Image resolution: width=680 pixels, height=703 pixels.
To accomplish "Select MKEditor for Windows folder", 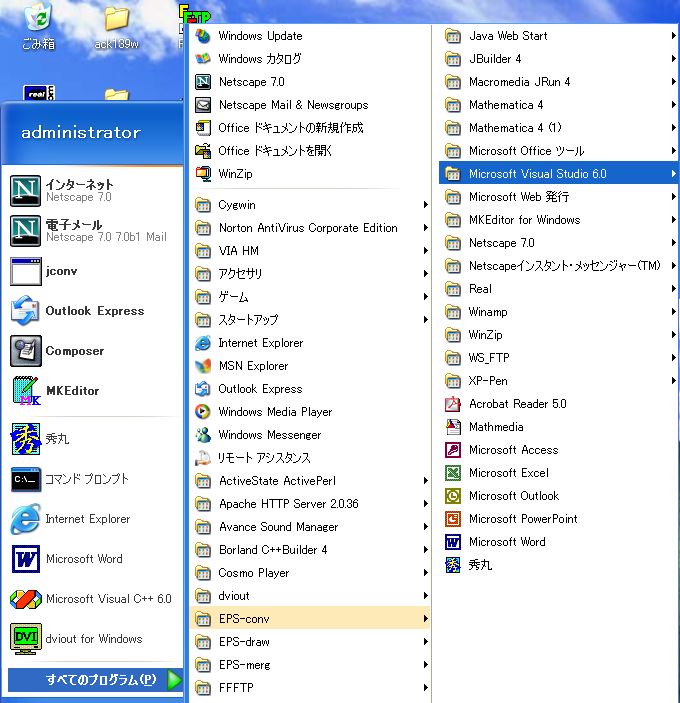I will tap(559, 220).
